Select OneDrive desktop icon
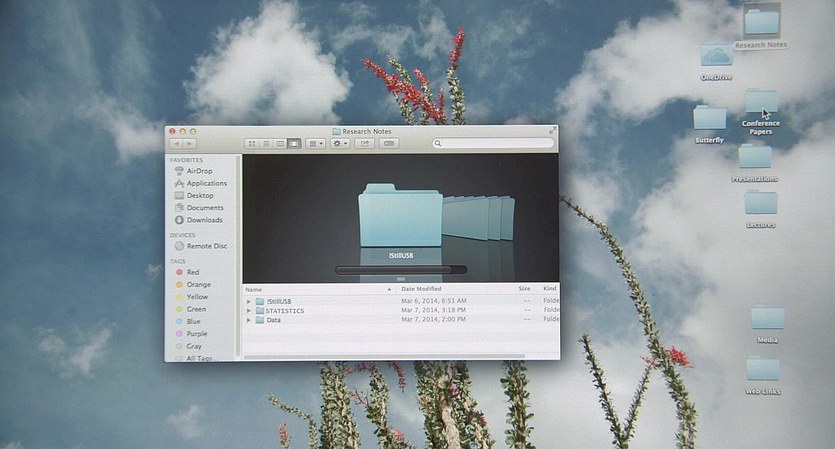Screen dimensions: 835x449 pos(716,62)
